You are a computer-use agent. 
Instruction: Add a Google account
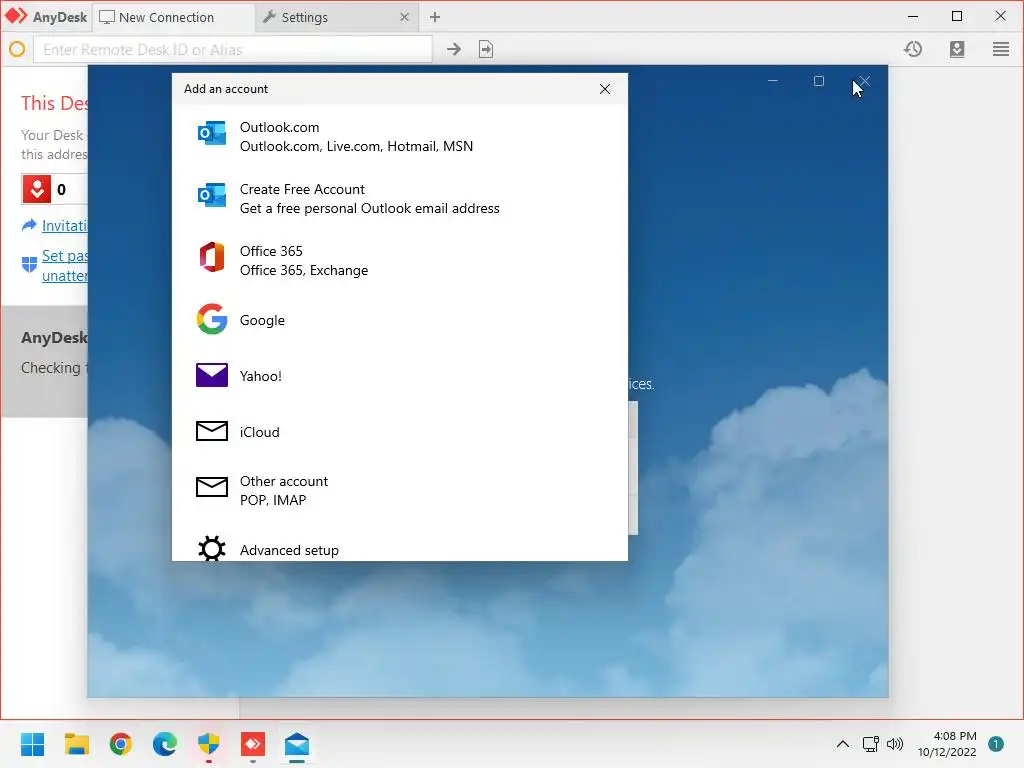[400, 320]
